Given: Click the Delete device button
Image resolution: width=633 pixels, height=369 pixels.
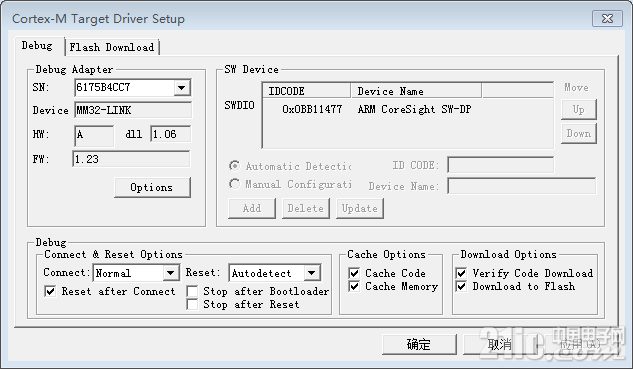Looking at the screenshot, I should [306, 208].
